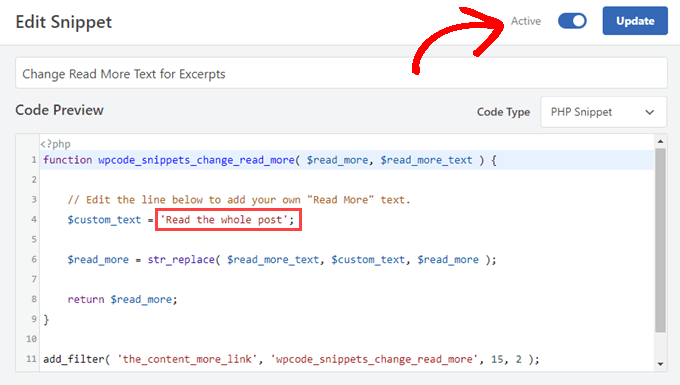Image resolution: width=680 pixels, height=385 pixels.
Task: Click the 'the_content_more_link' string
Action: [x=187, y=359]
